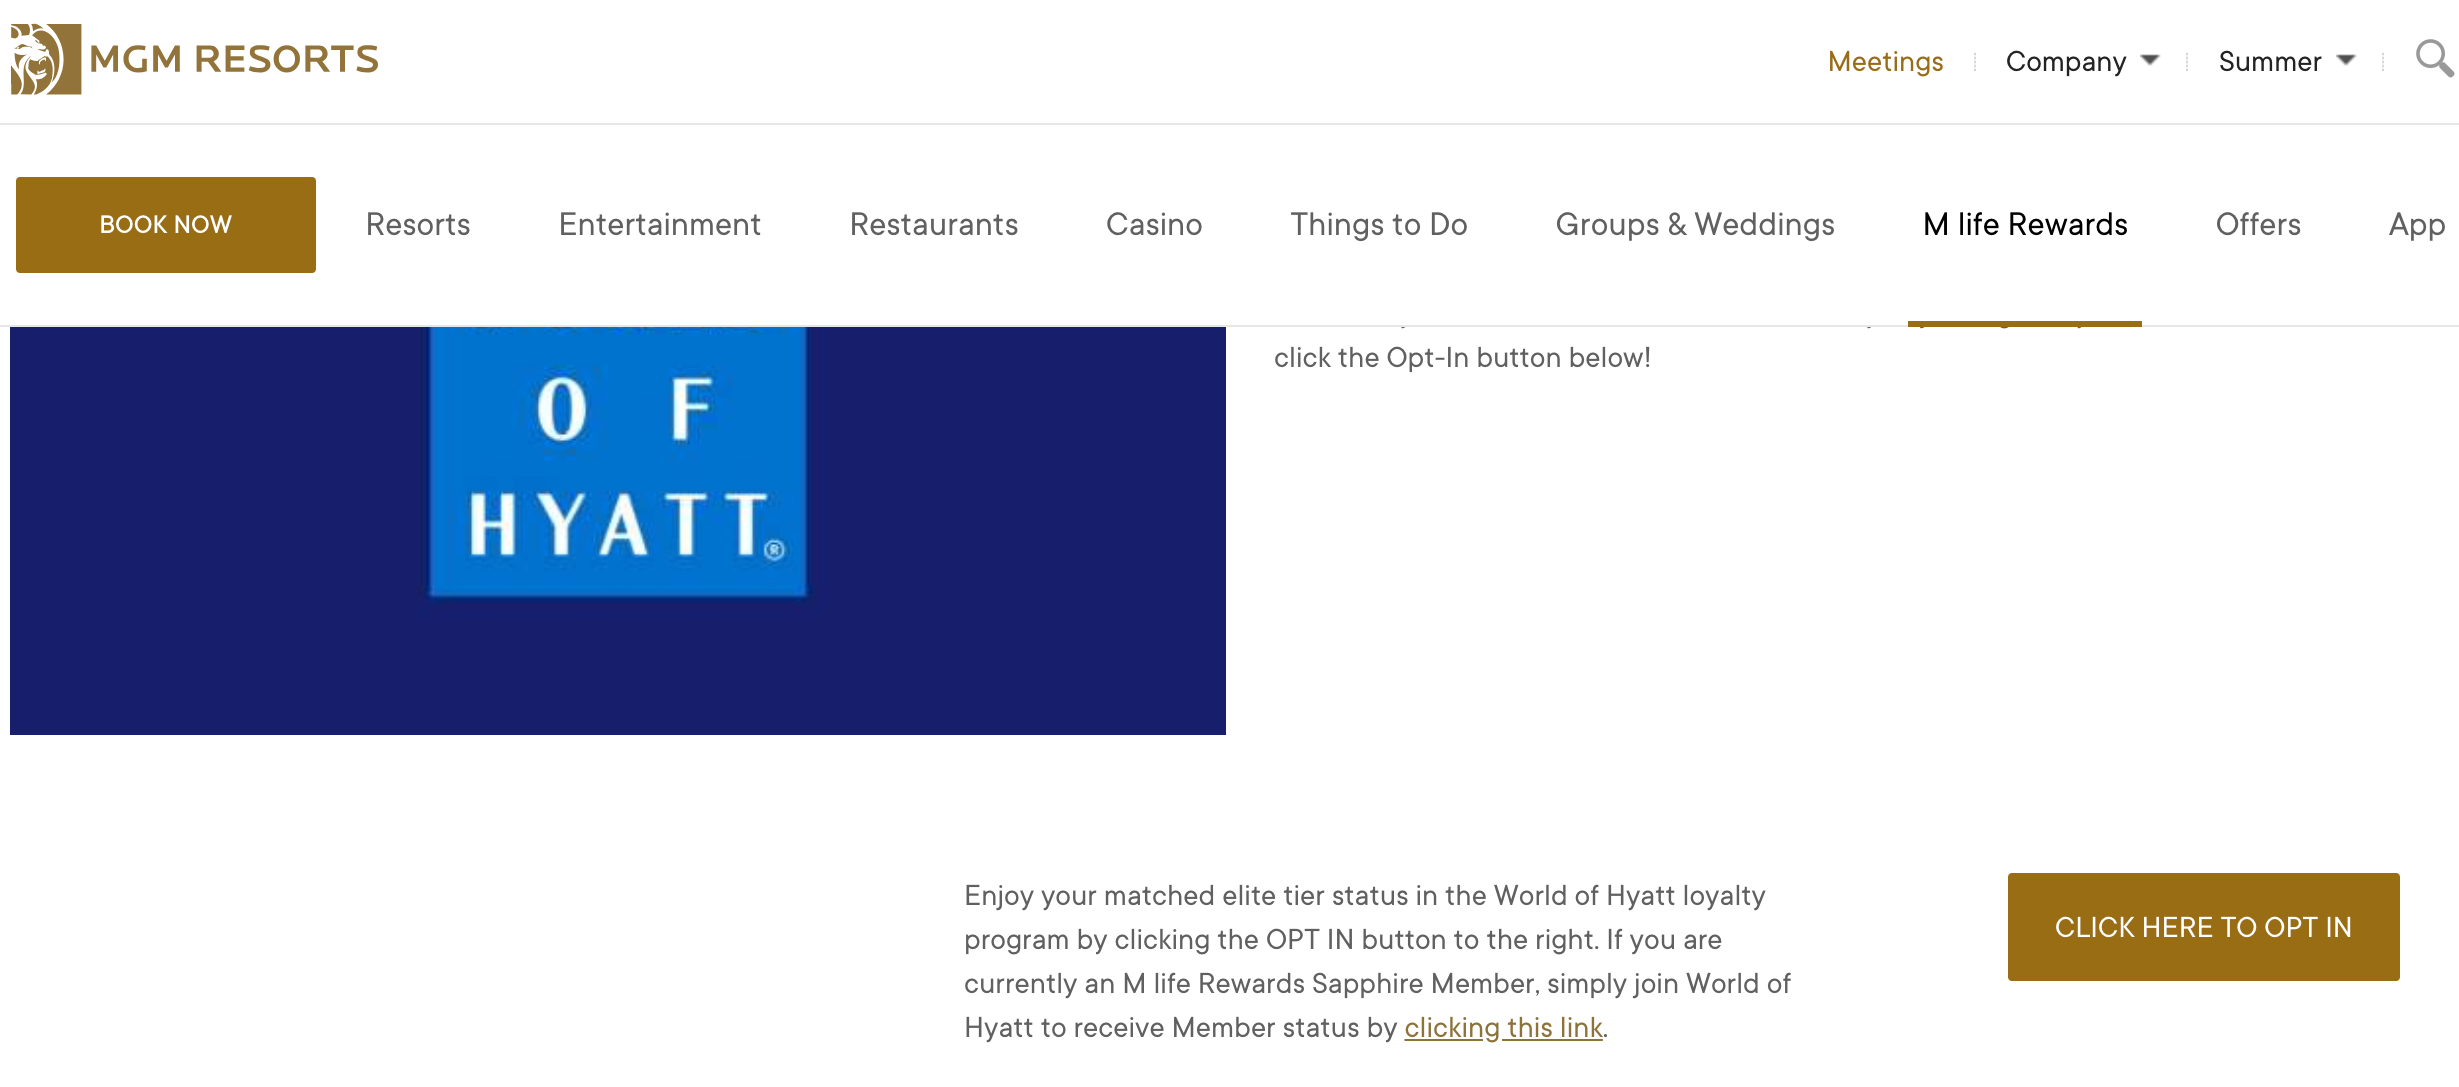Open Groups & Weddings menu
The height and width of the screenshot is (1087, 2459).
[x=1695, y=224]
